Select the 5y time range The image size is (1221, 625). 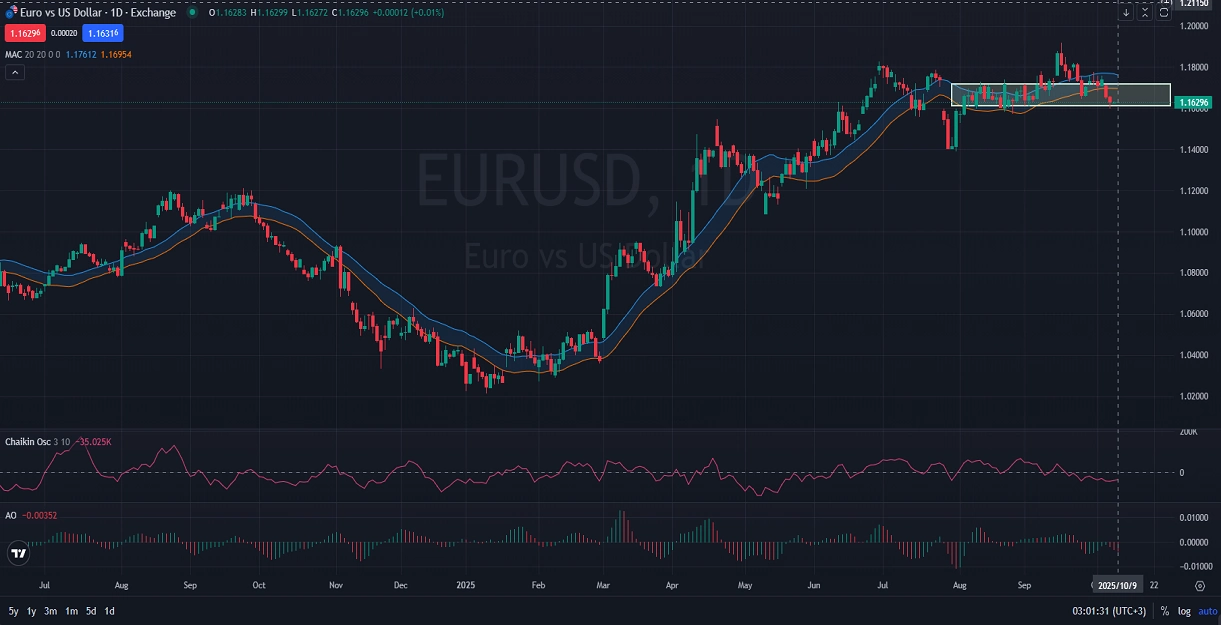(x=14, y=610)
